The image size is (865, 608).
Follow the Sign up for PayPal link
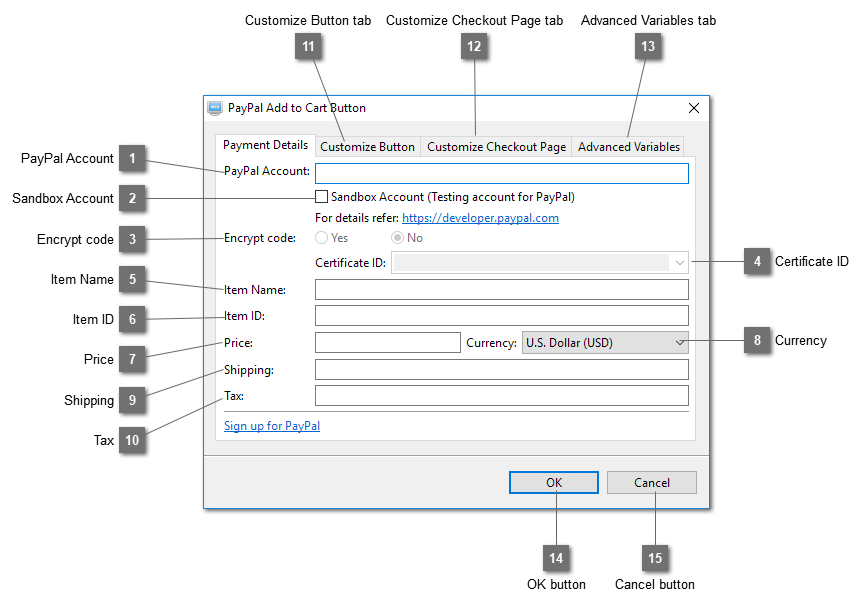click(272, 426)
